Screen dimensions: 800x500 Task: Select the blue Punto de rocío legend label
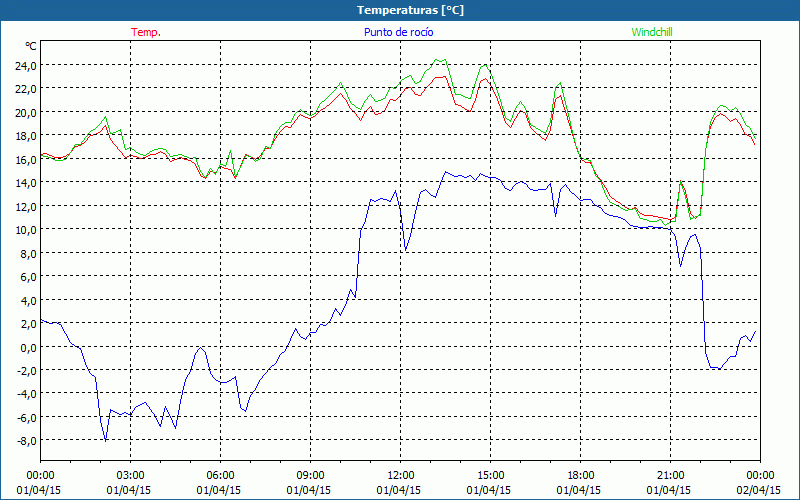pyautogui.click(x=398, y=32)
